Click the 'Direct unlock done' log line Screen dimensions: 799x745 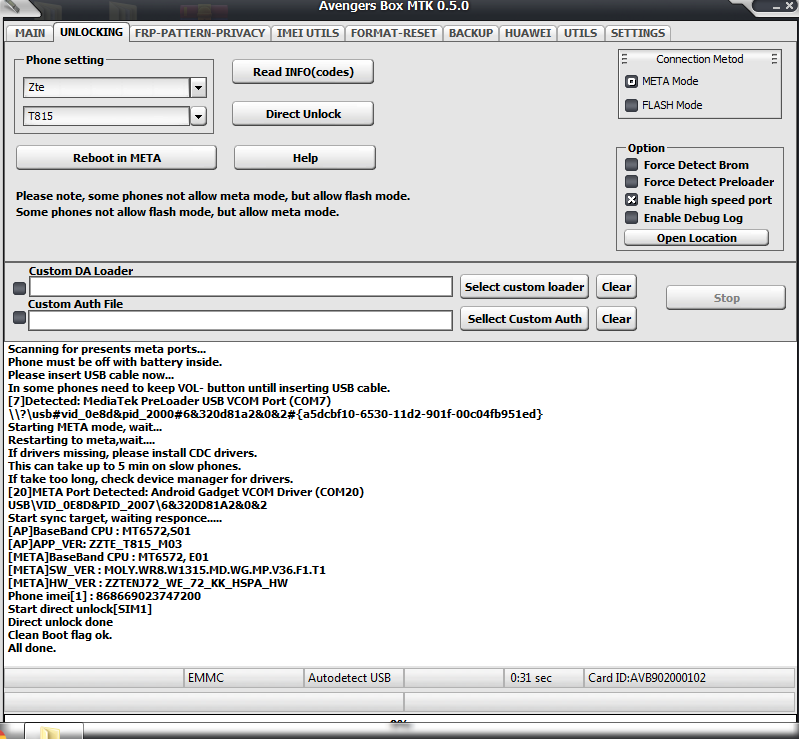click(61, 622)
